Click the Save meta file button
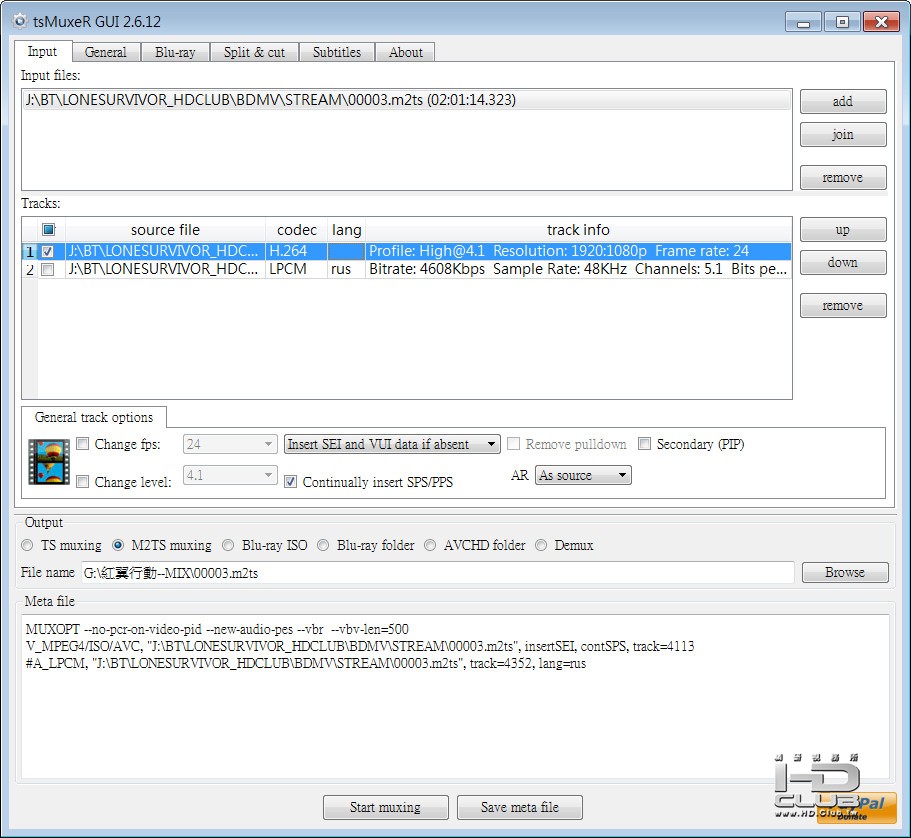Viewport: 911px width, 838px height. (520, 807)
